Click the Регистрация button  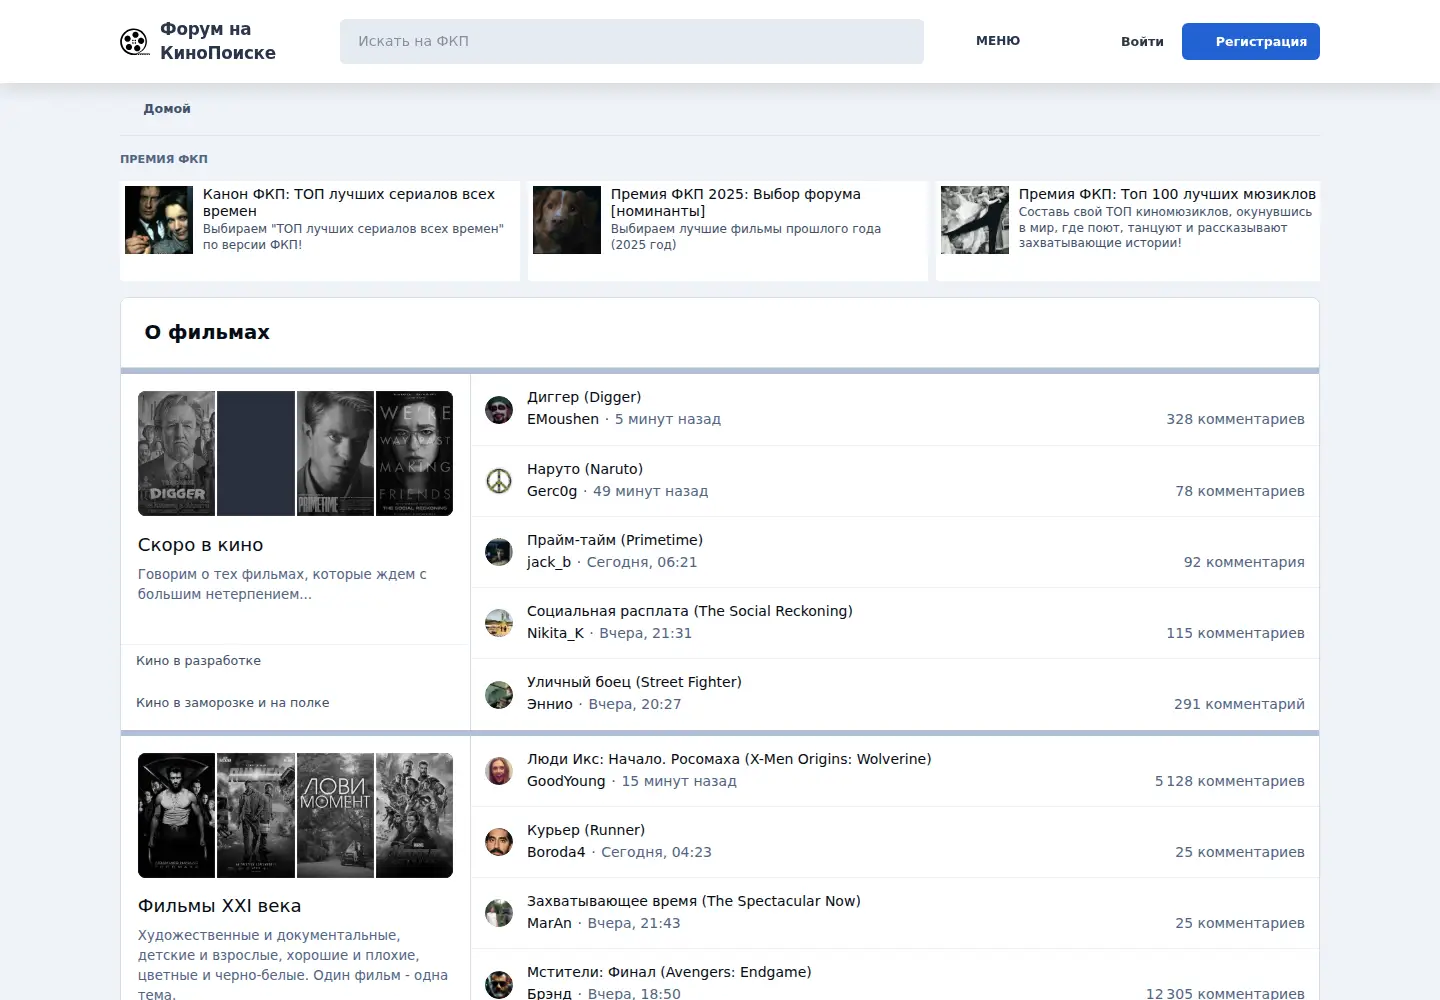(x=1251, y=41)
